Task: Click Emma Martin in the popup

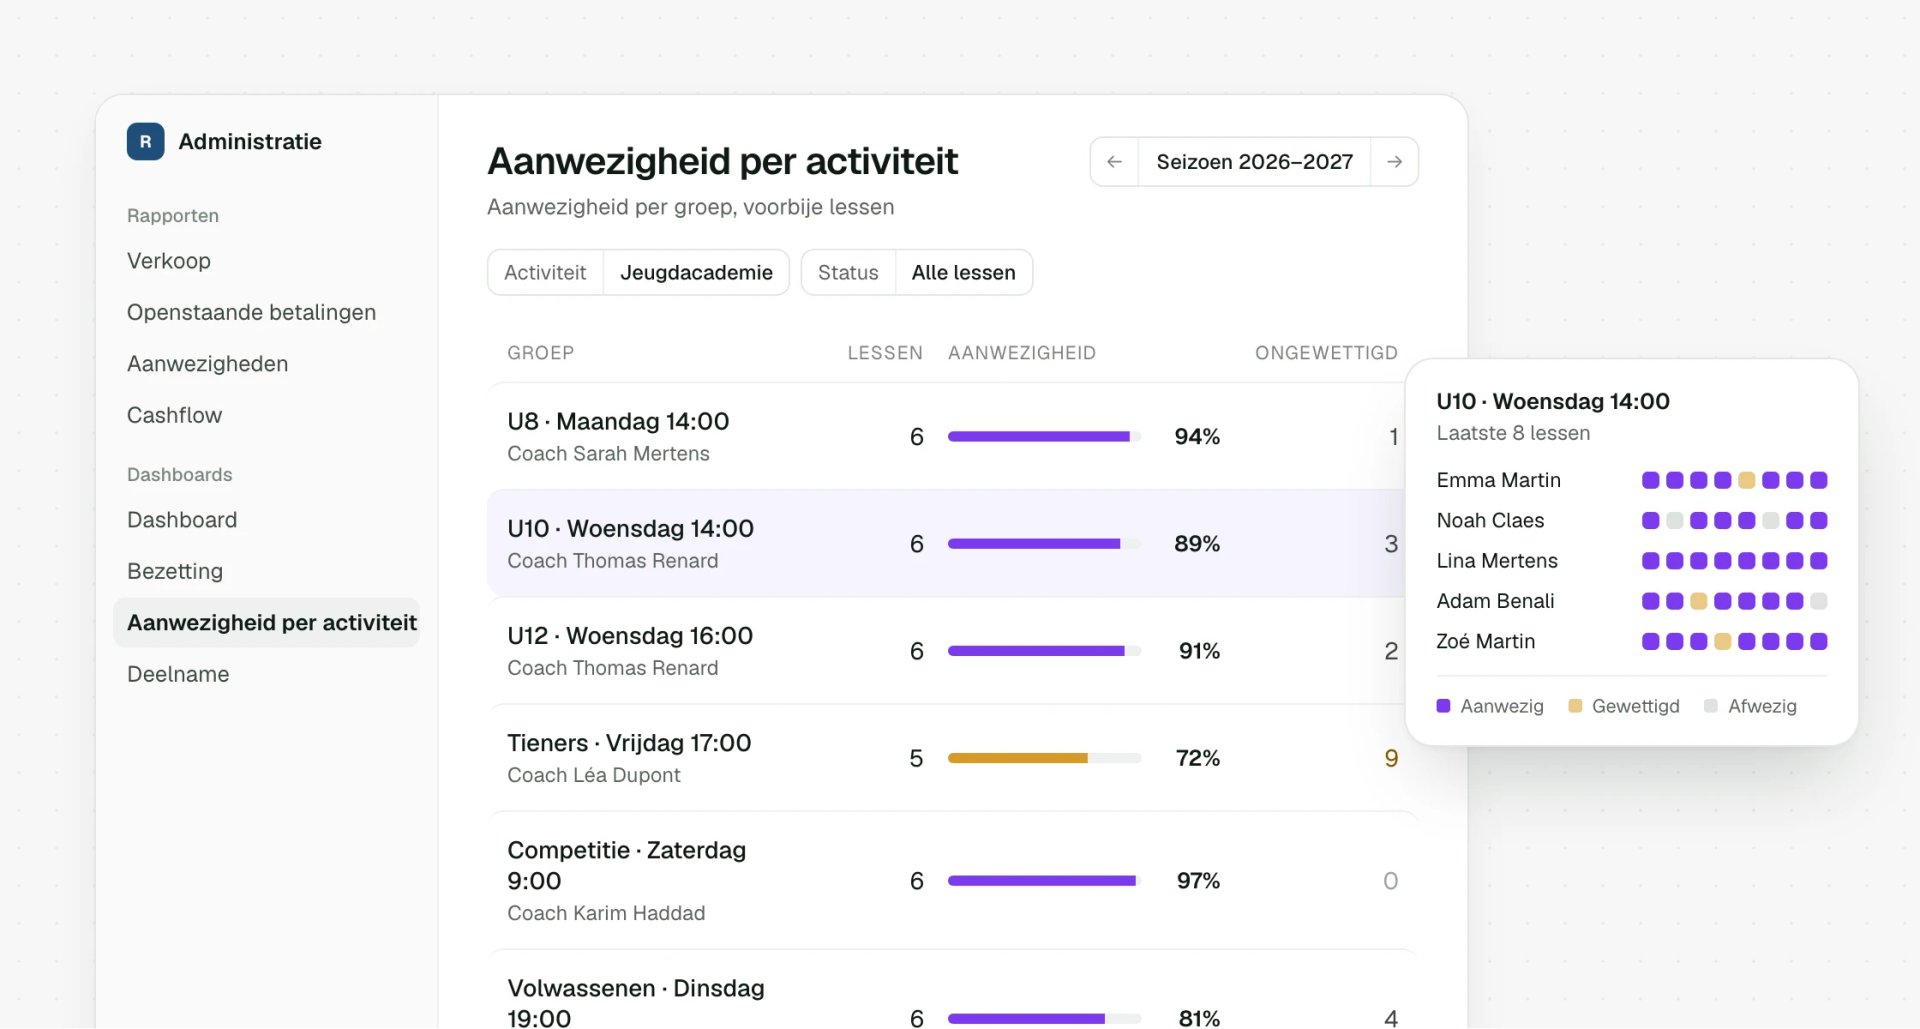Action: pyautogui.click(x=1498, y=480)
